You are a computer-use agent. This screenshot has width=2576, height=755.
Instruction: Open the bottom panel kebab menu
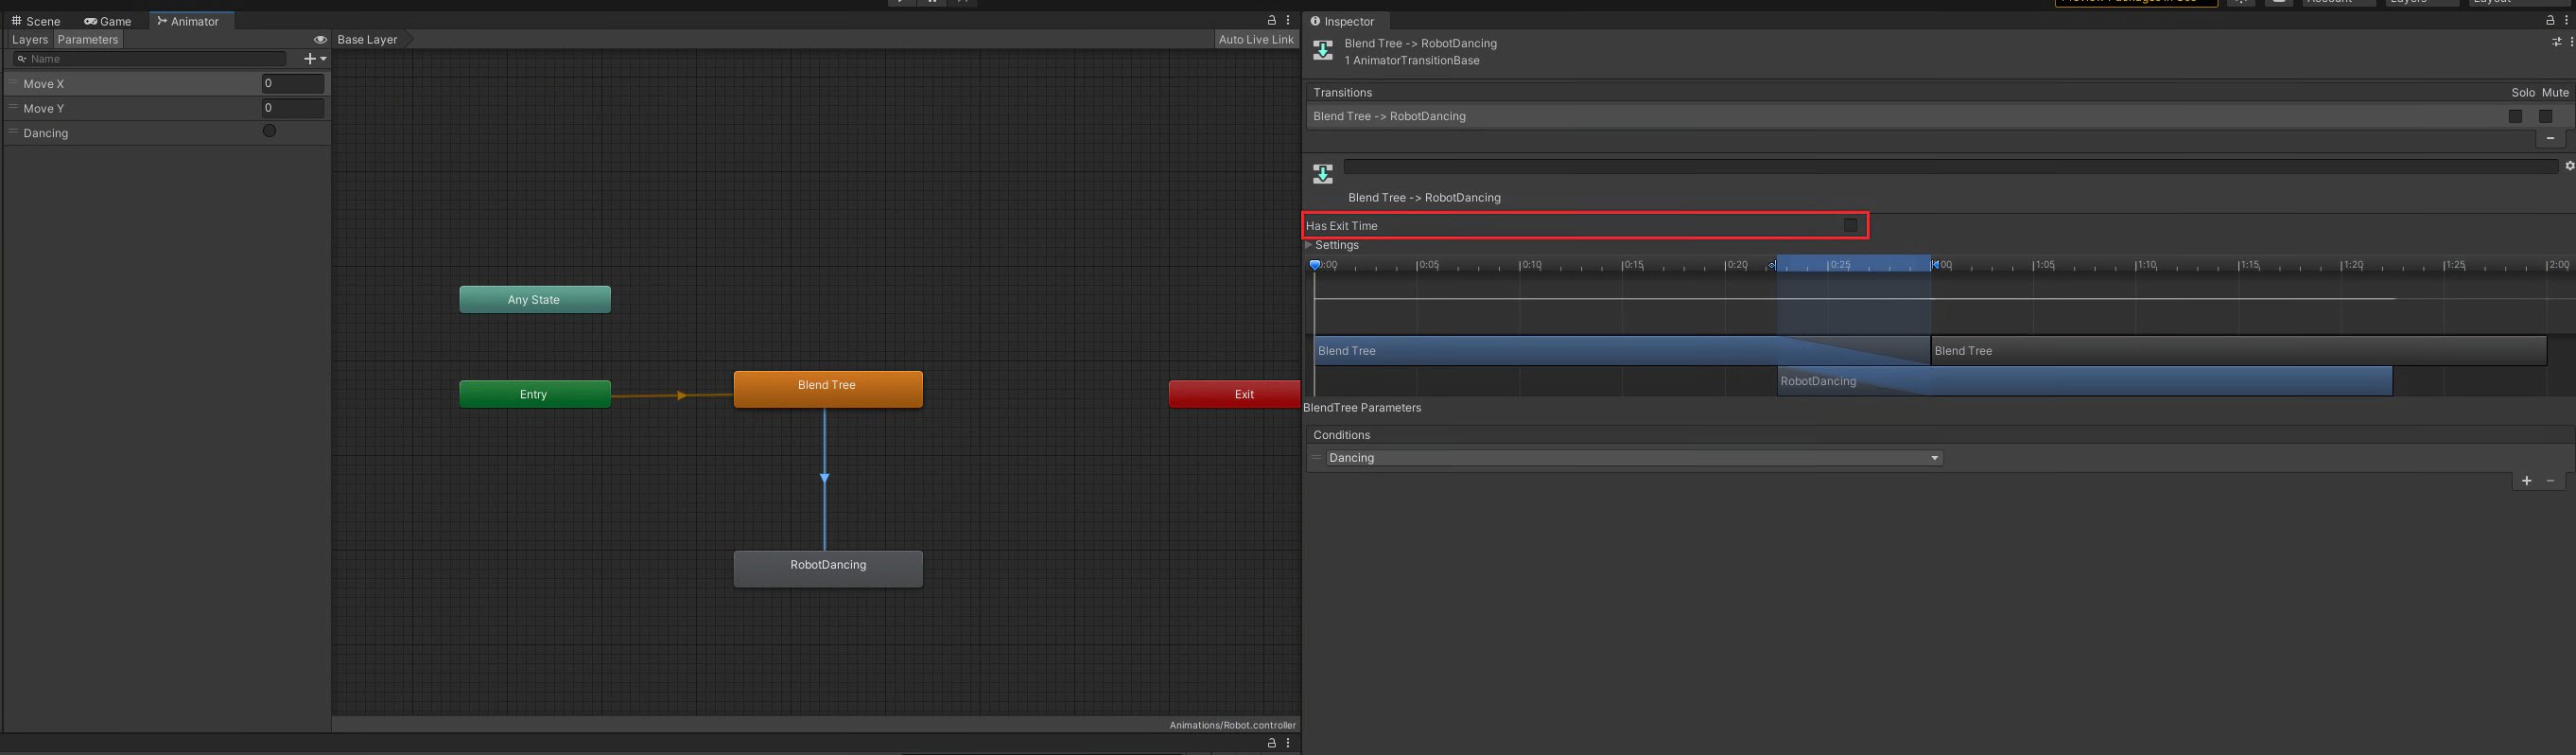click(x=1288, y=743)
